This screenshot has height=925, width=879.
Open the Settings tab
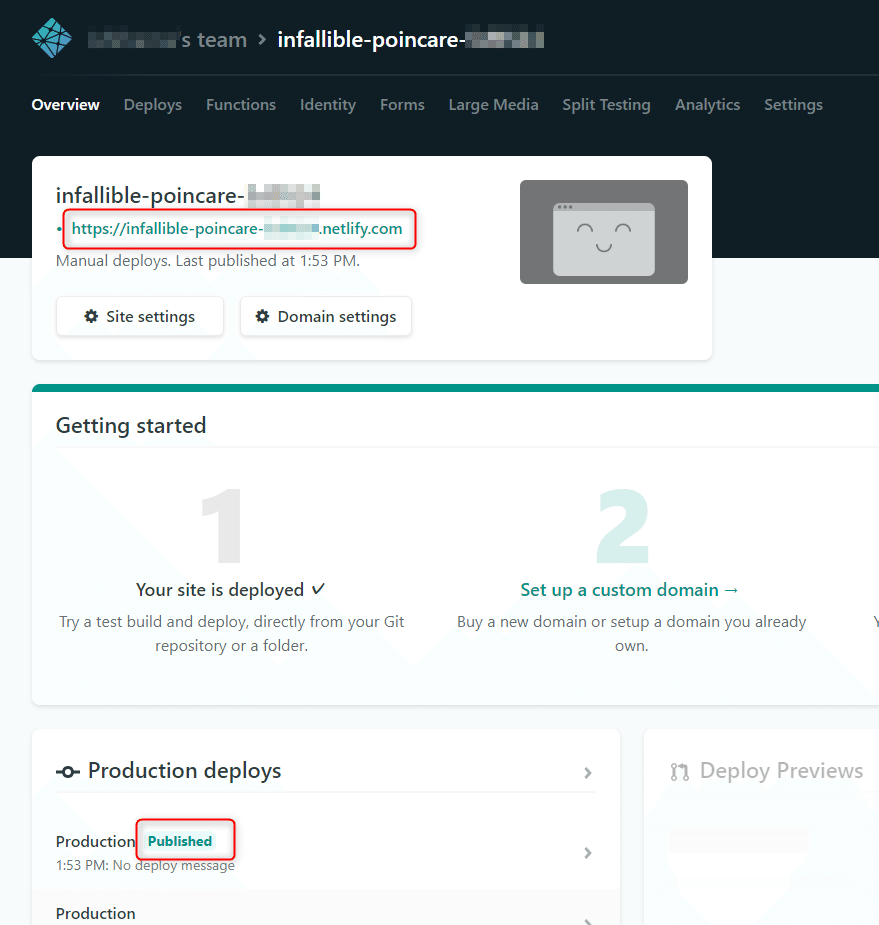point(793,105)
